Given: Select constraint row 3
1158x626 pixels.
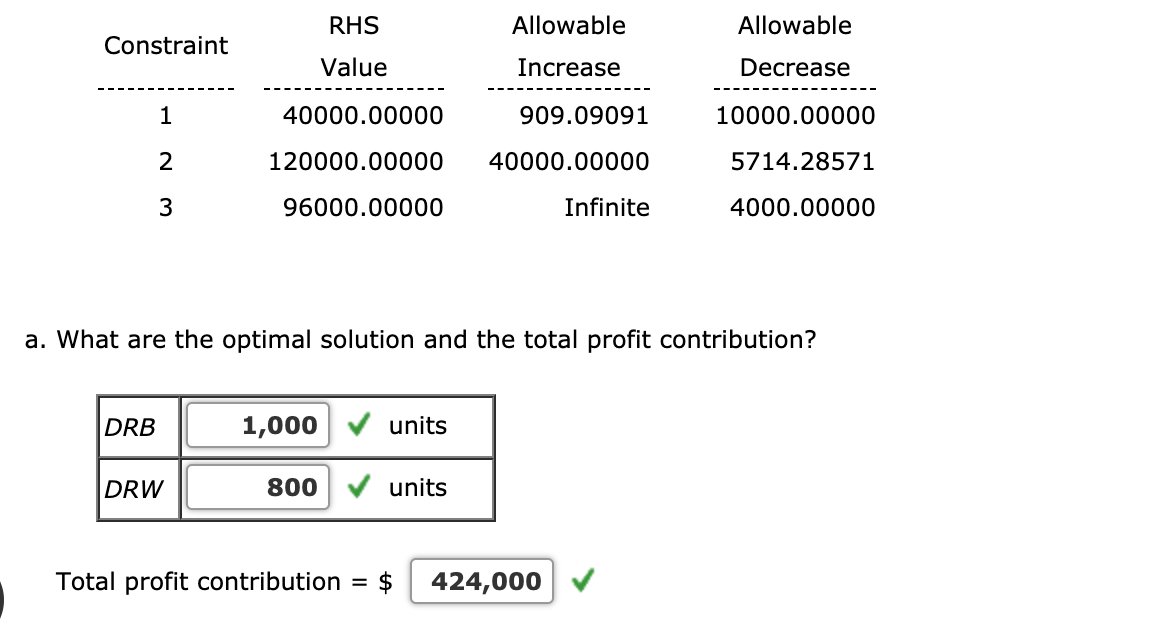Looking at the screenshot, I should 165,207.
